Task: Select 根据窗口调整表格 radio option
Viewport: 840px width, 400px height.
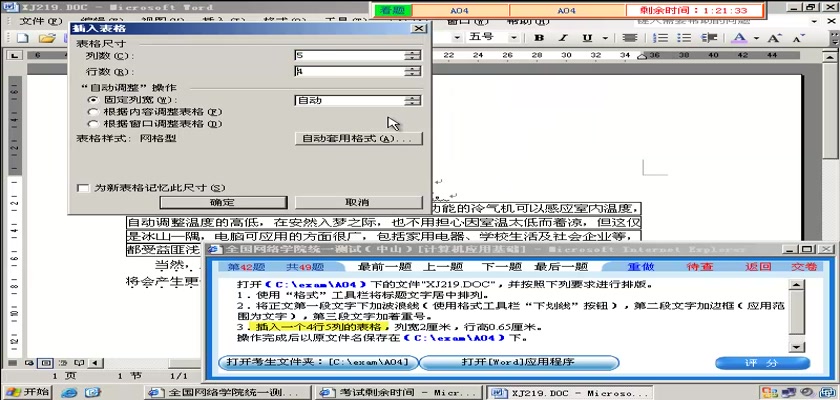Action: (93, 124)
